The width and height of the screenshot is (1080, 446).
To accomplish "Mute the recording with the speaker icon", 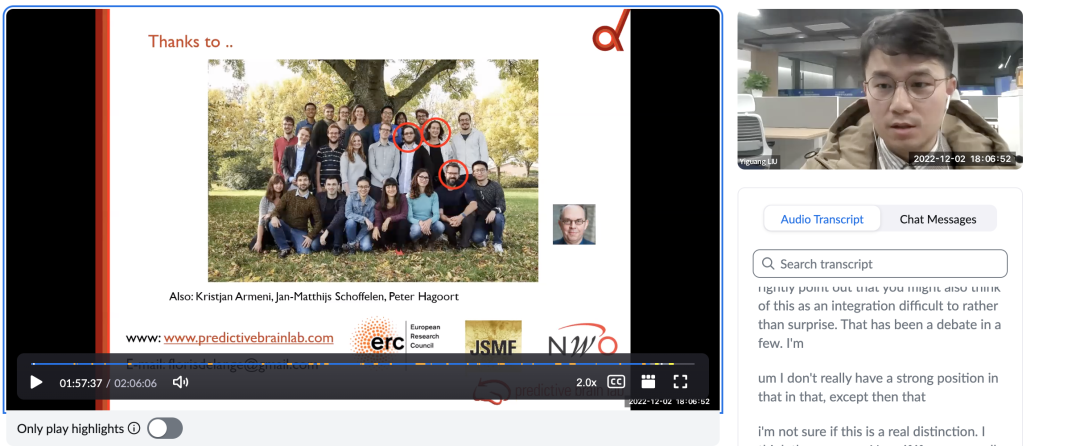I will (180, 382).
